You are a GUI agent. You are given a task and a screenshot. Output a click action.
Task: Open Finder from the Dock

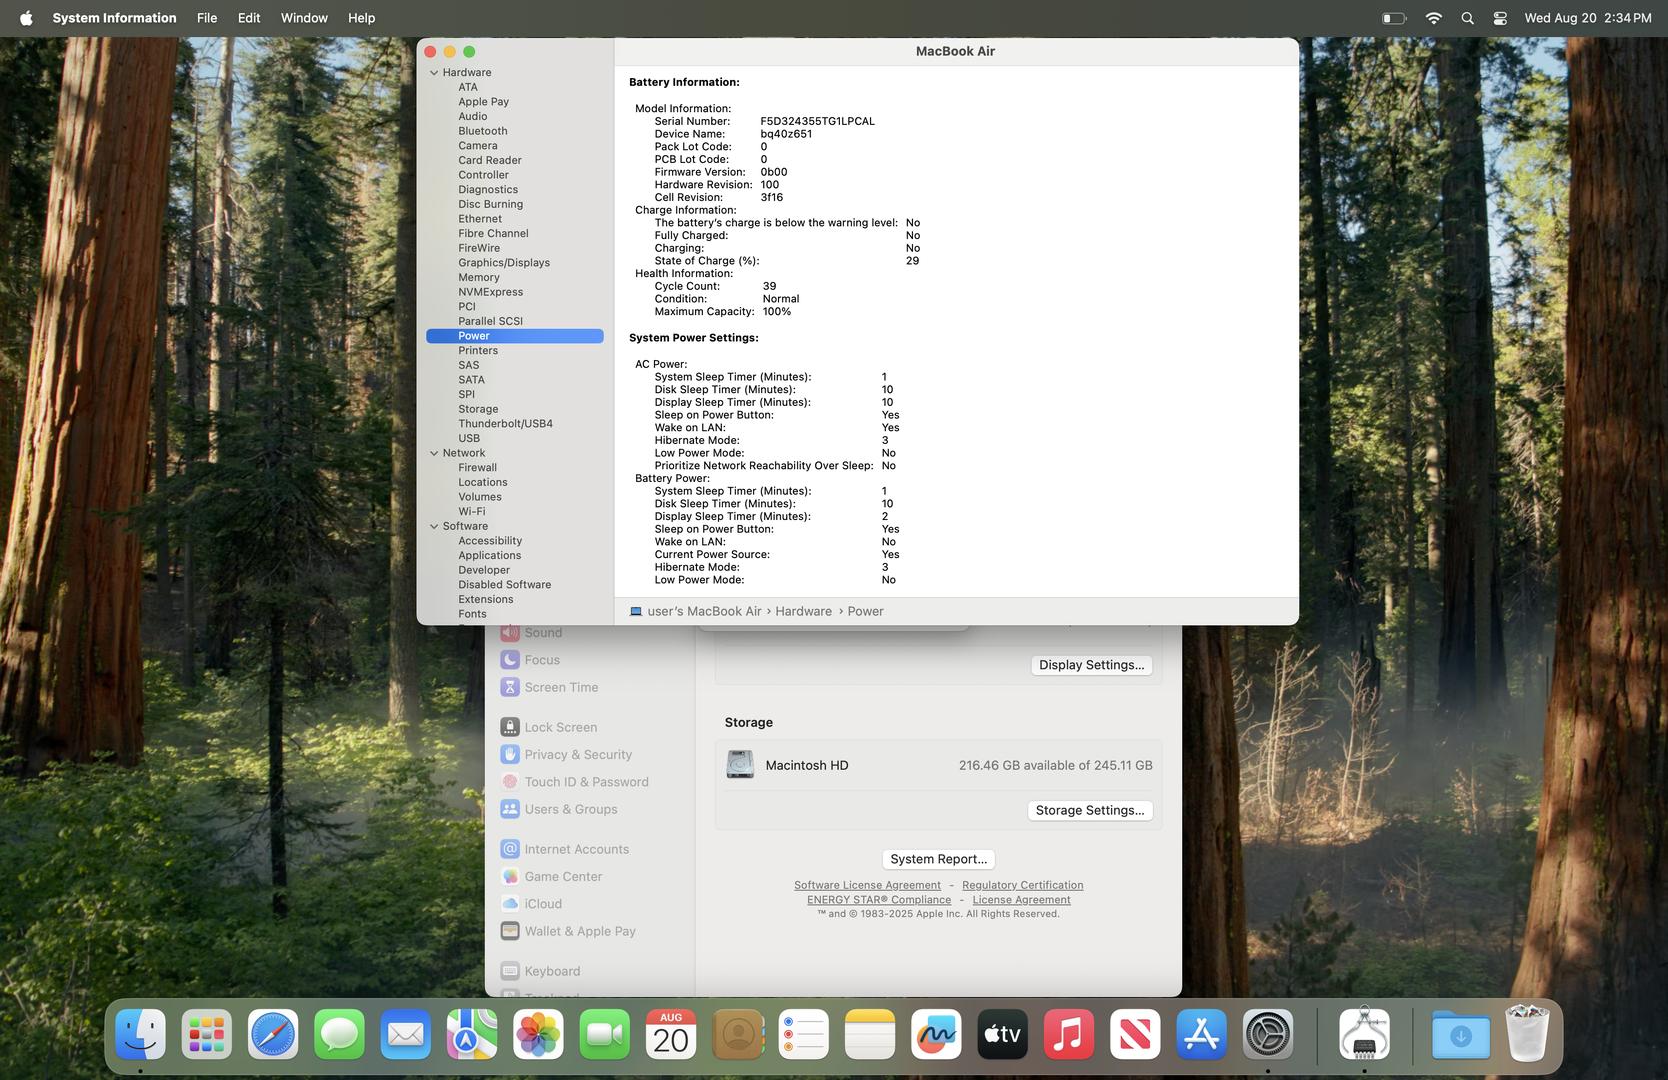[x=140, y=1034]
